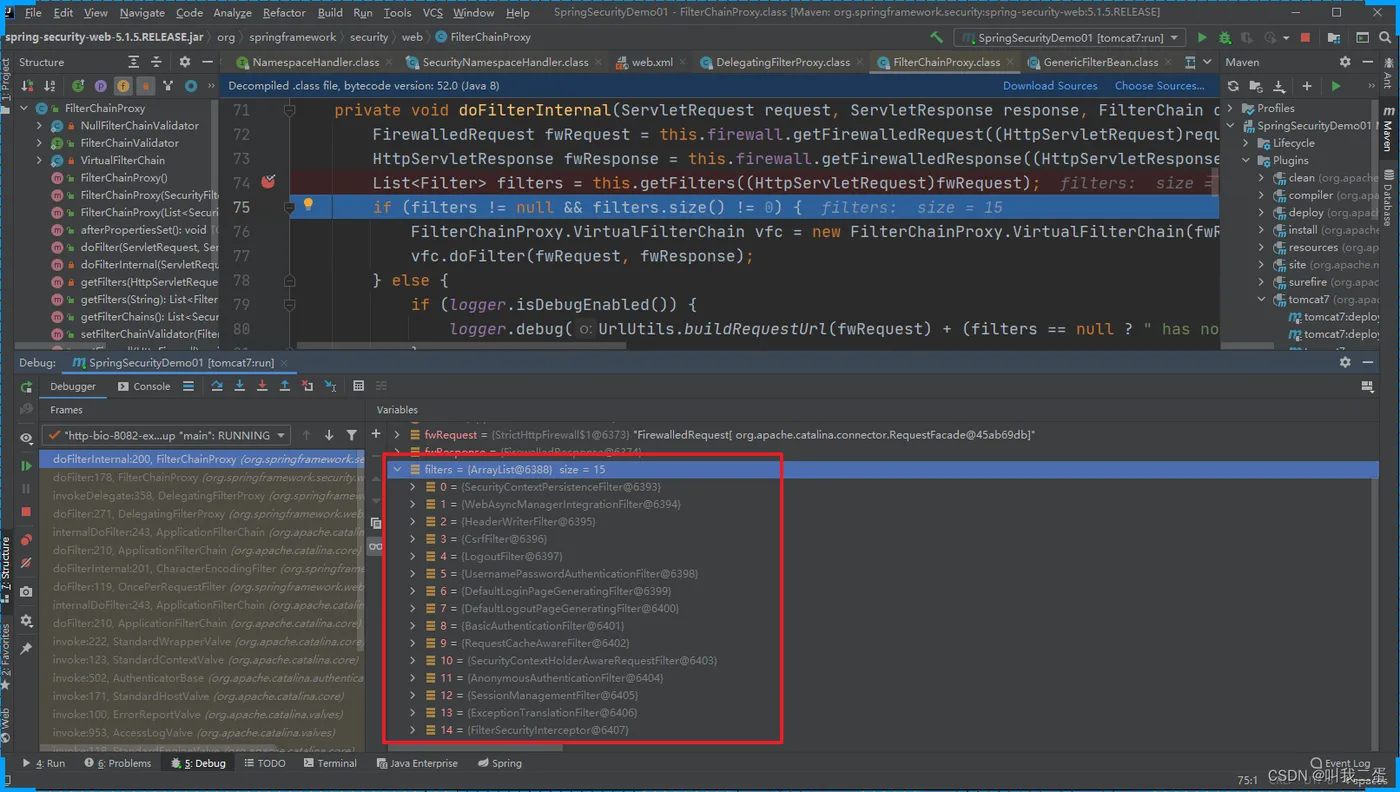Select doFilter:178 FilterChainProxy frame
1400x792 pixels.
(x=202, y=478)
